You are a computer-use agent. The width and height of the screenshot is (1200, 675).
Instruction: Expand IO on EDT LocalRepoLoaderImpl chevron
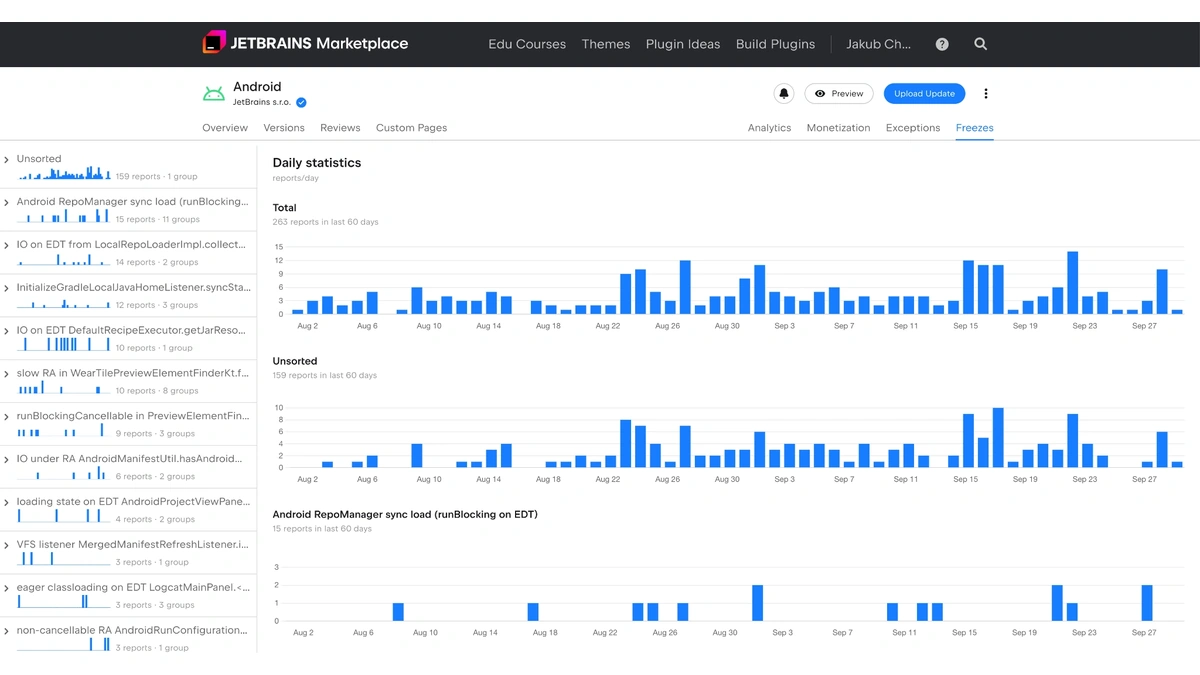point(7,245)
